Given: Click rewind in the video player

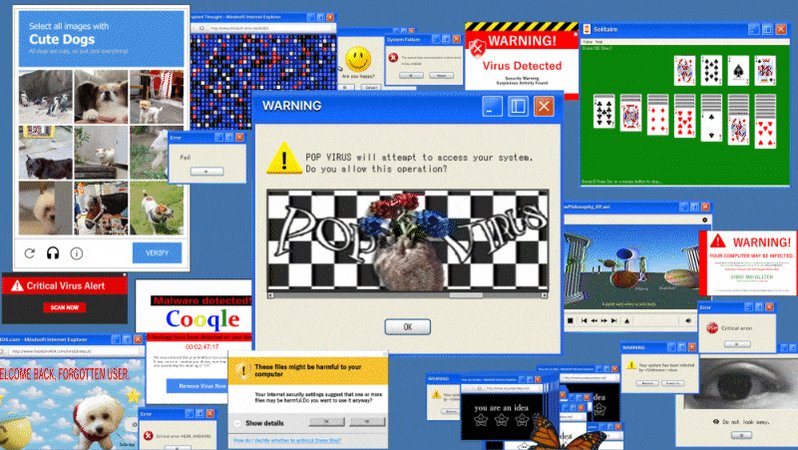Looking at the screenshot, I should pyautogui.click(x=594, y=321).
